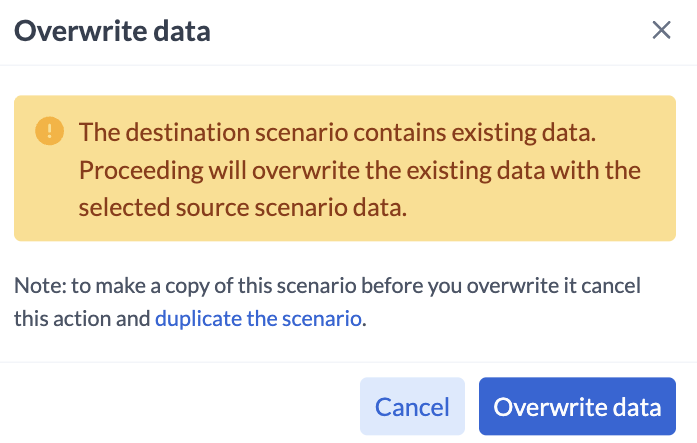Click the empty footer area left of Cancel
The width and height of the screenshot is (697, 443).
(x=180, y=407)
